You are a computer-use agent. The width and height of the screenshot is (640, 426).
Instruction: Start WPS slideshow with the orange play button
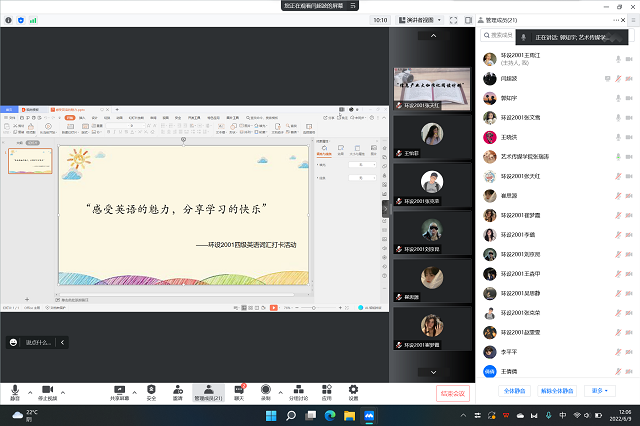(274, 308)
